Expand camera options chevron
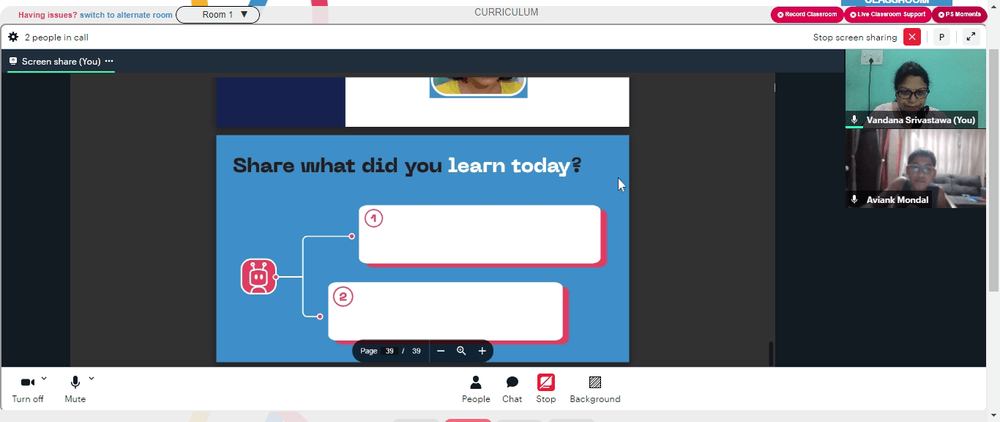Screen dimensions: 1000x422 (44, 379)
